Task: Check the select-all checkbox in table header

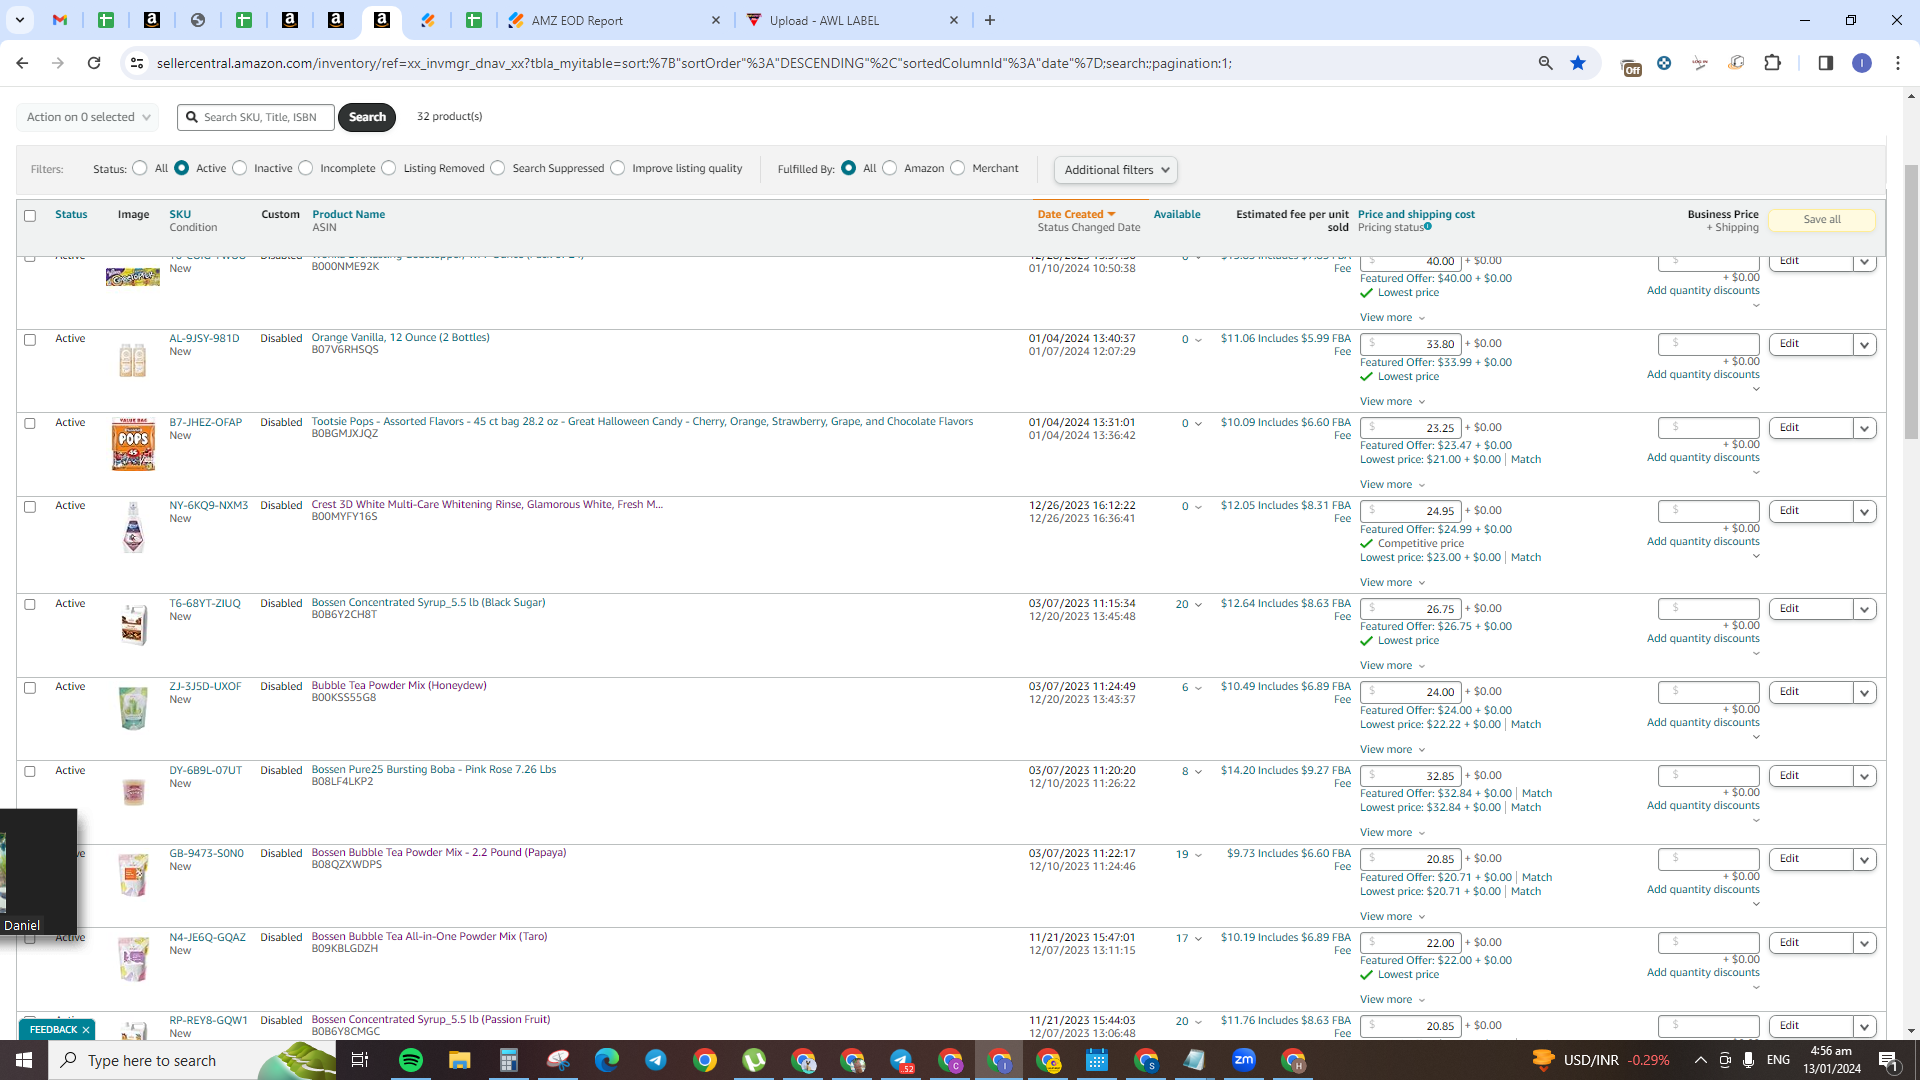Action: click(30, 216)
